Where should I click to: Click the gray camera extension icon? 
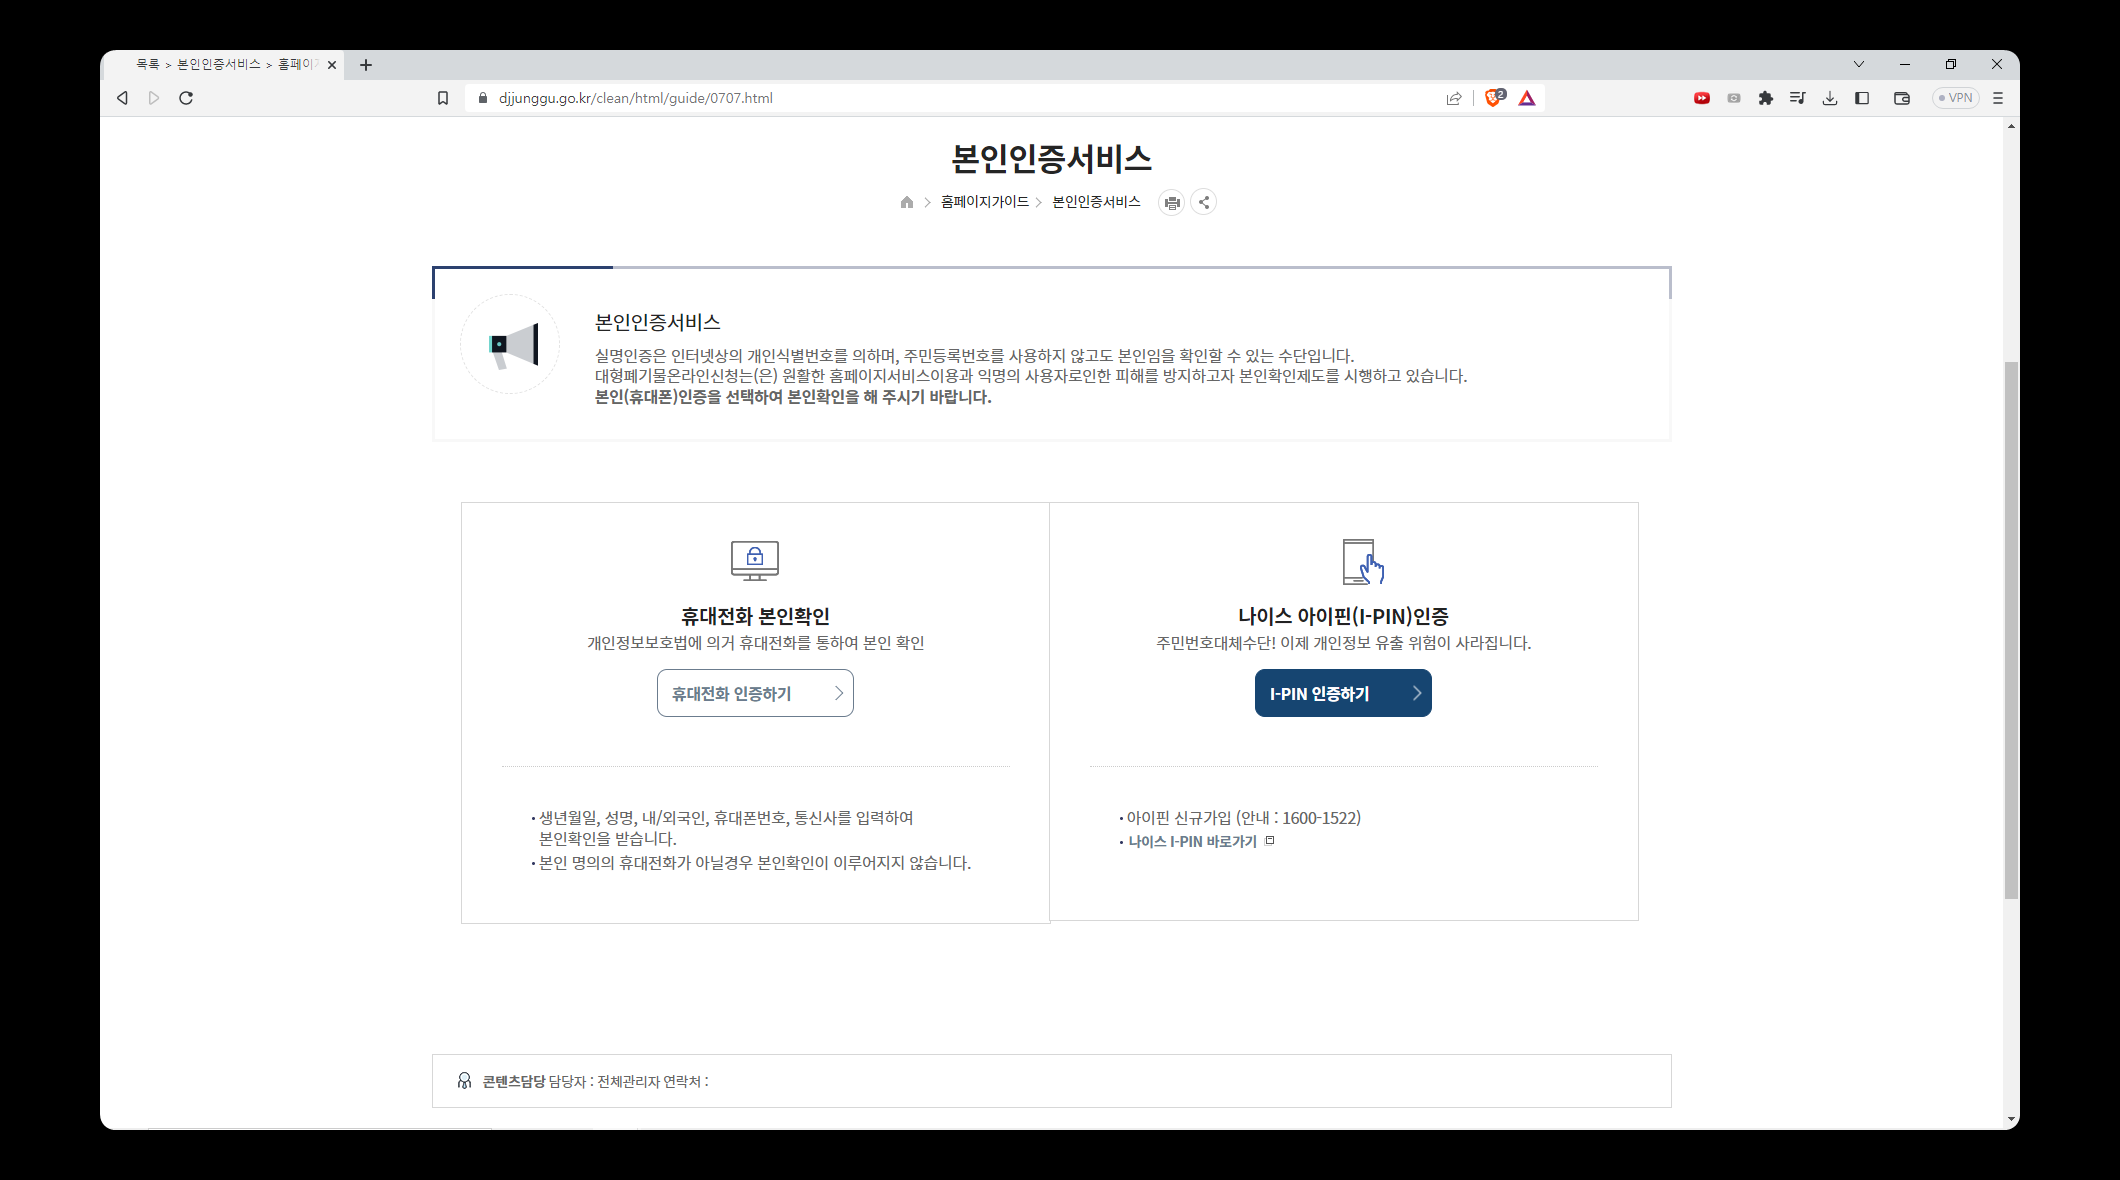(1734, 98)
